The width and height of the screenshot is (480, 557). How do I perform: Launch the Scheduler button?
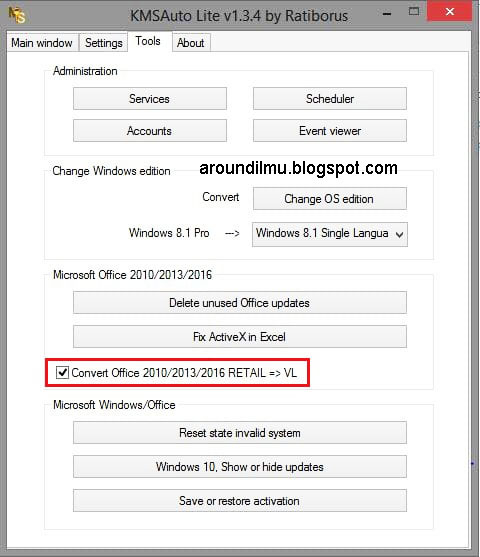point(330,99)
